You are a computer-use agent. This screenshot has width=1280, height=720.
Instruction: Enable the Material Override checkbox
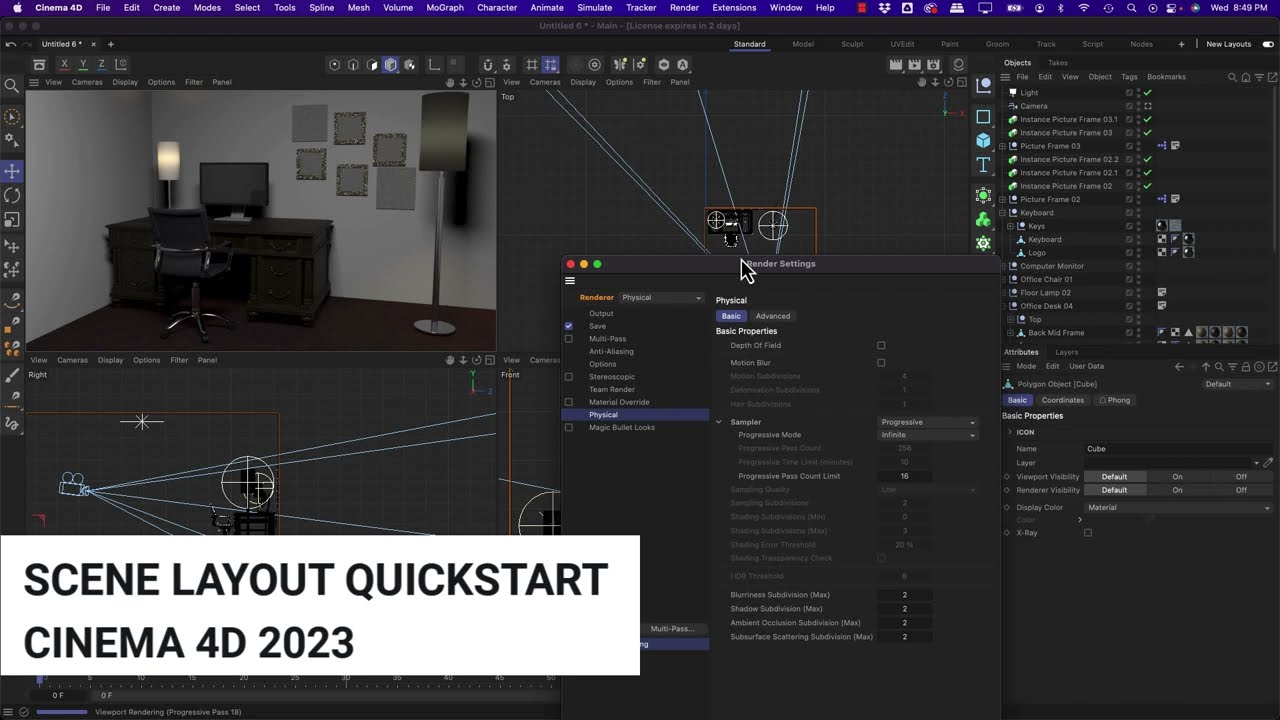[x=568, y=402]
